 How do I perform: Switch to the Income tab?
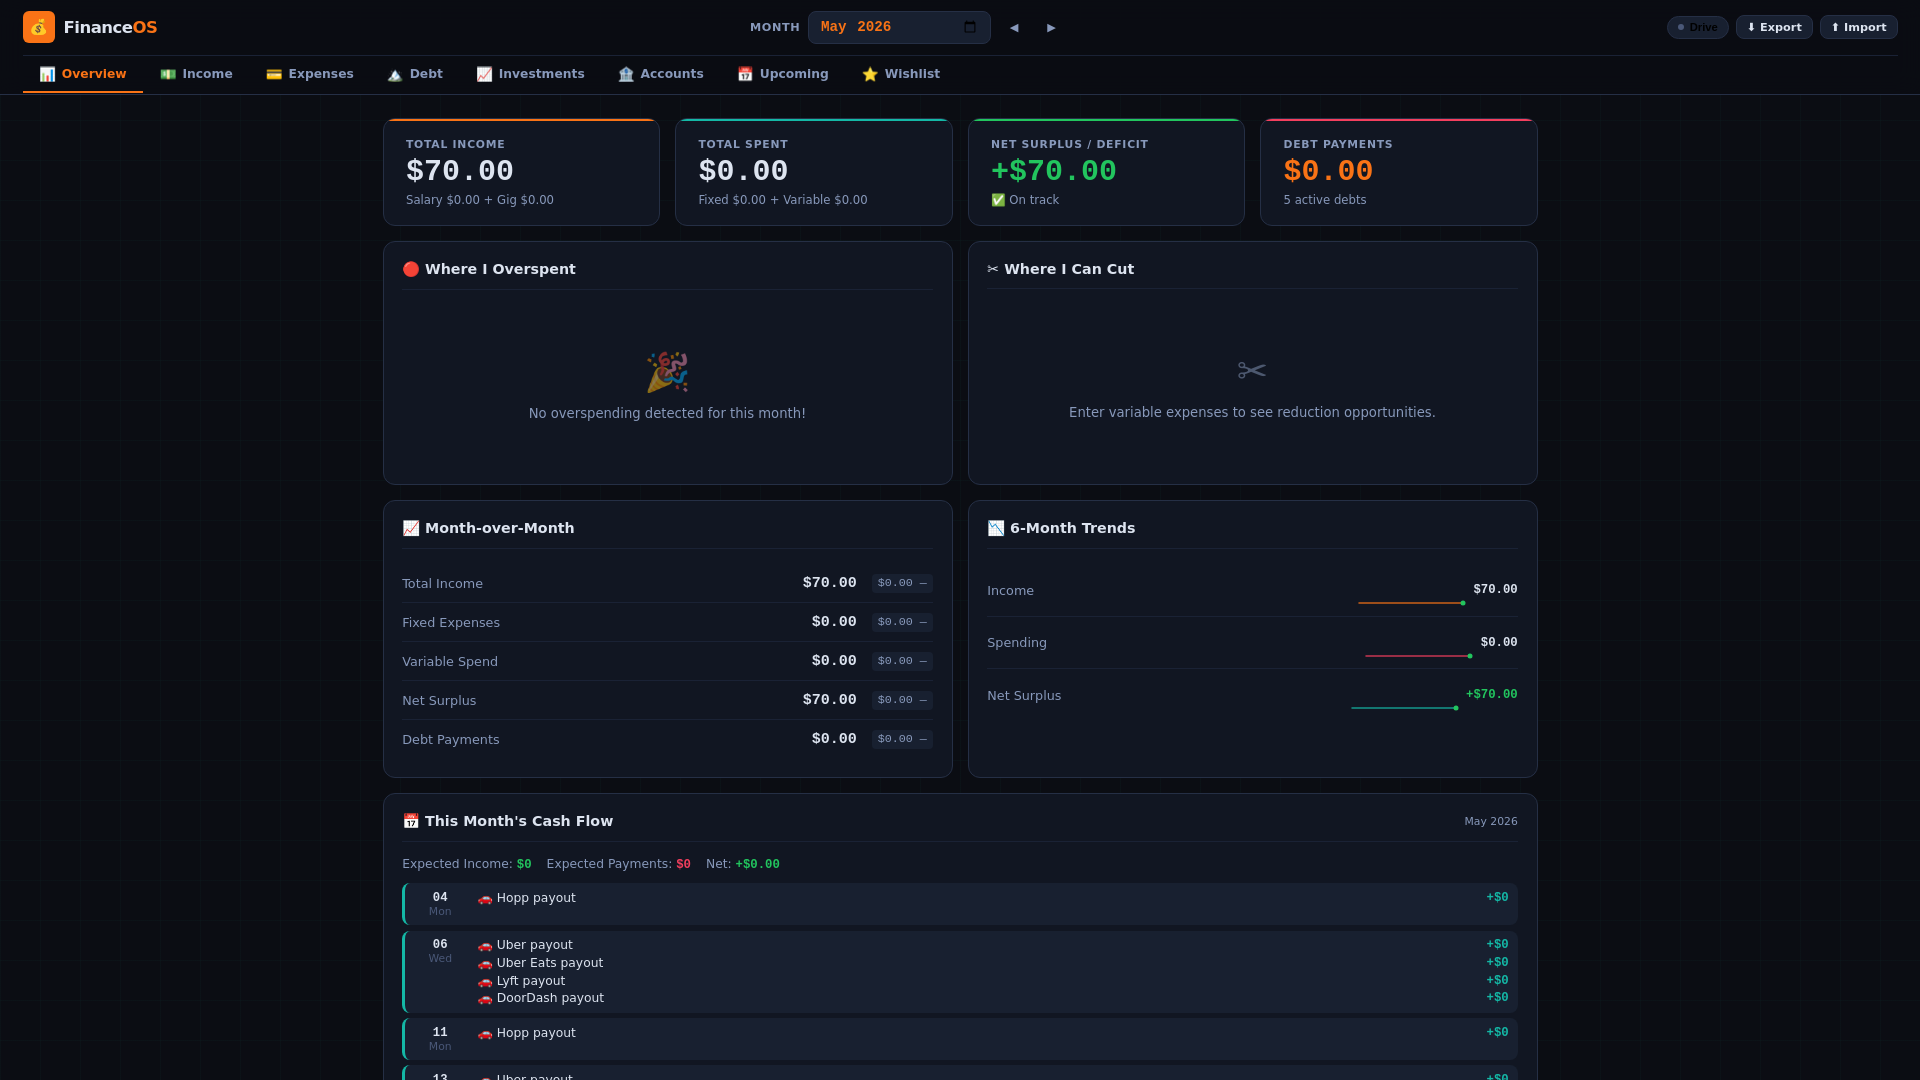point(196,74)
